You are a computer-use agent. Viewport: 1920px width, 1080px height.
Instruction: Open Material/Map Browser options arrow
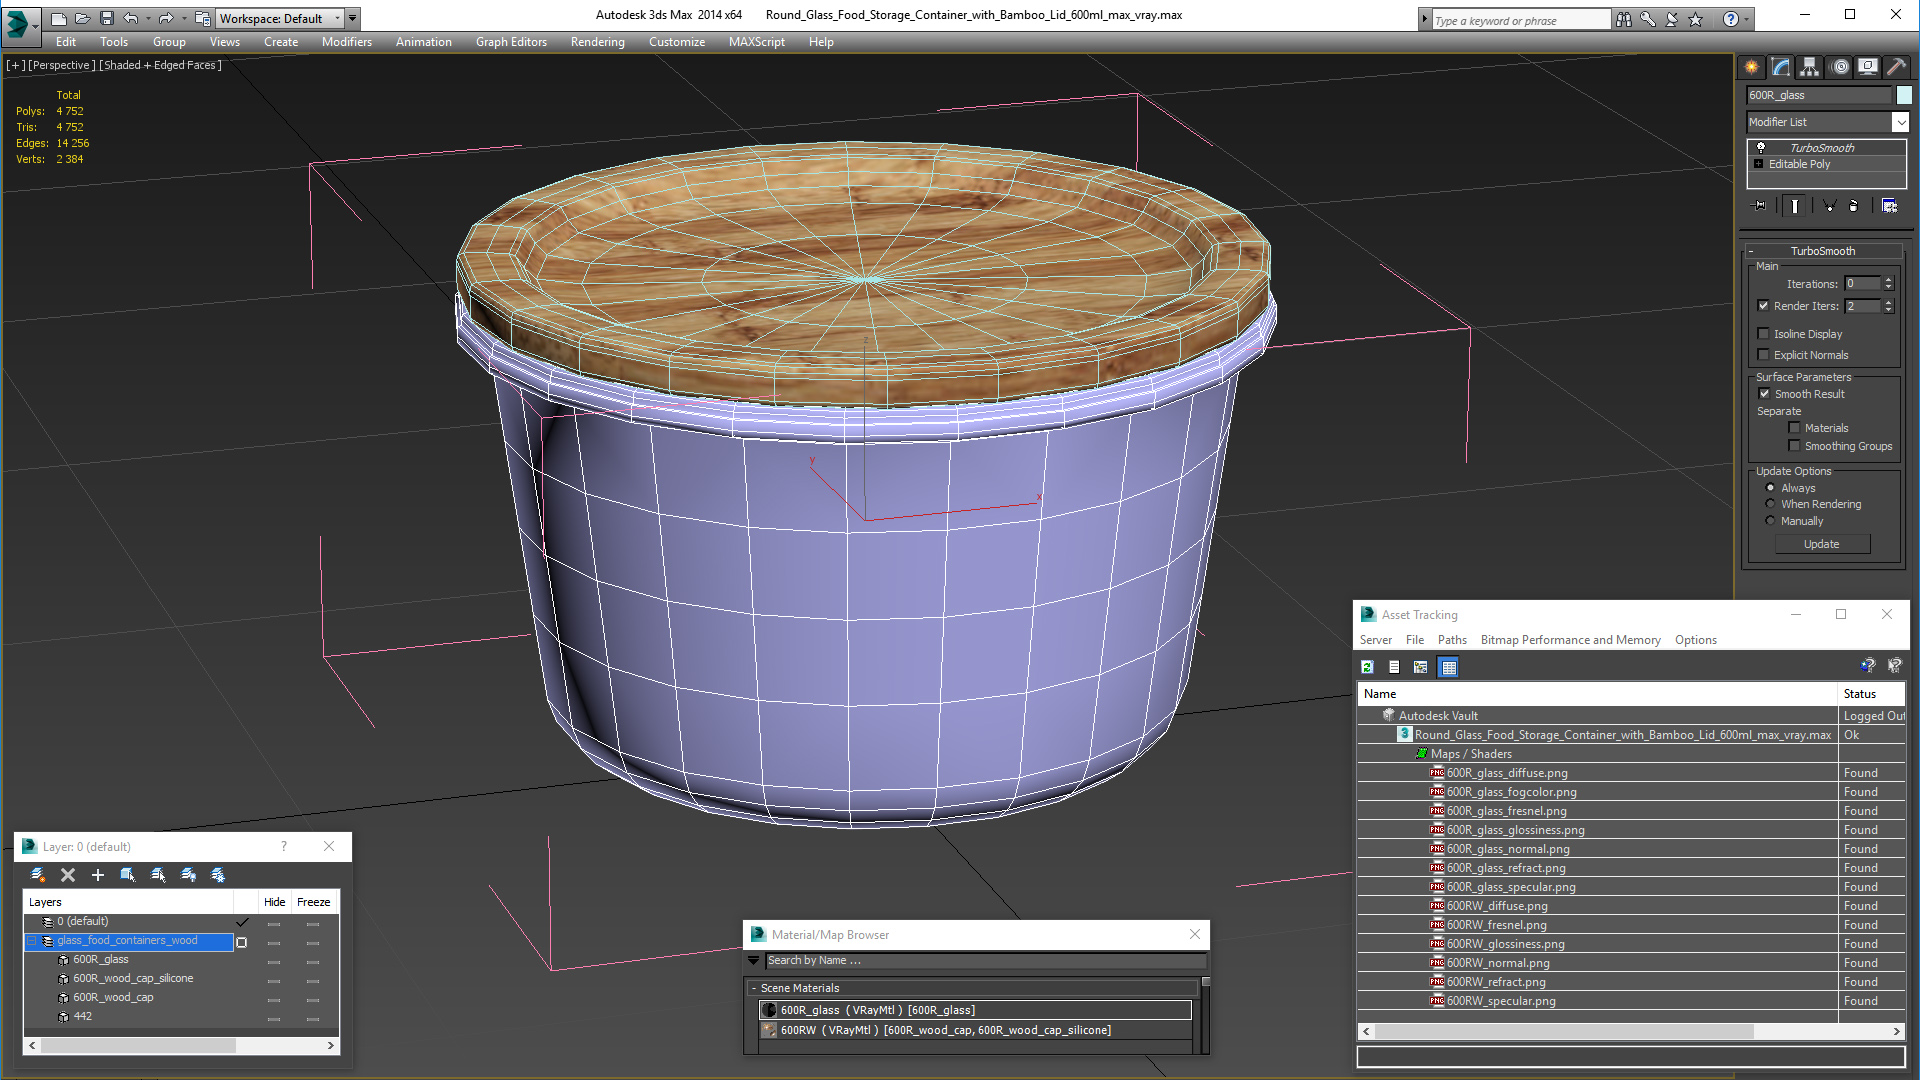pyautogui.click(x=753, y=961)
